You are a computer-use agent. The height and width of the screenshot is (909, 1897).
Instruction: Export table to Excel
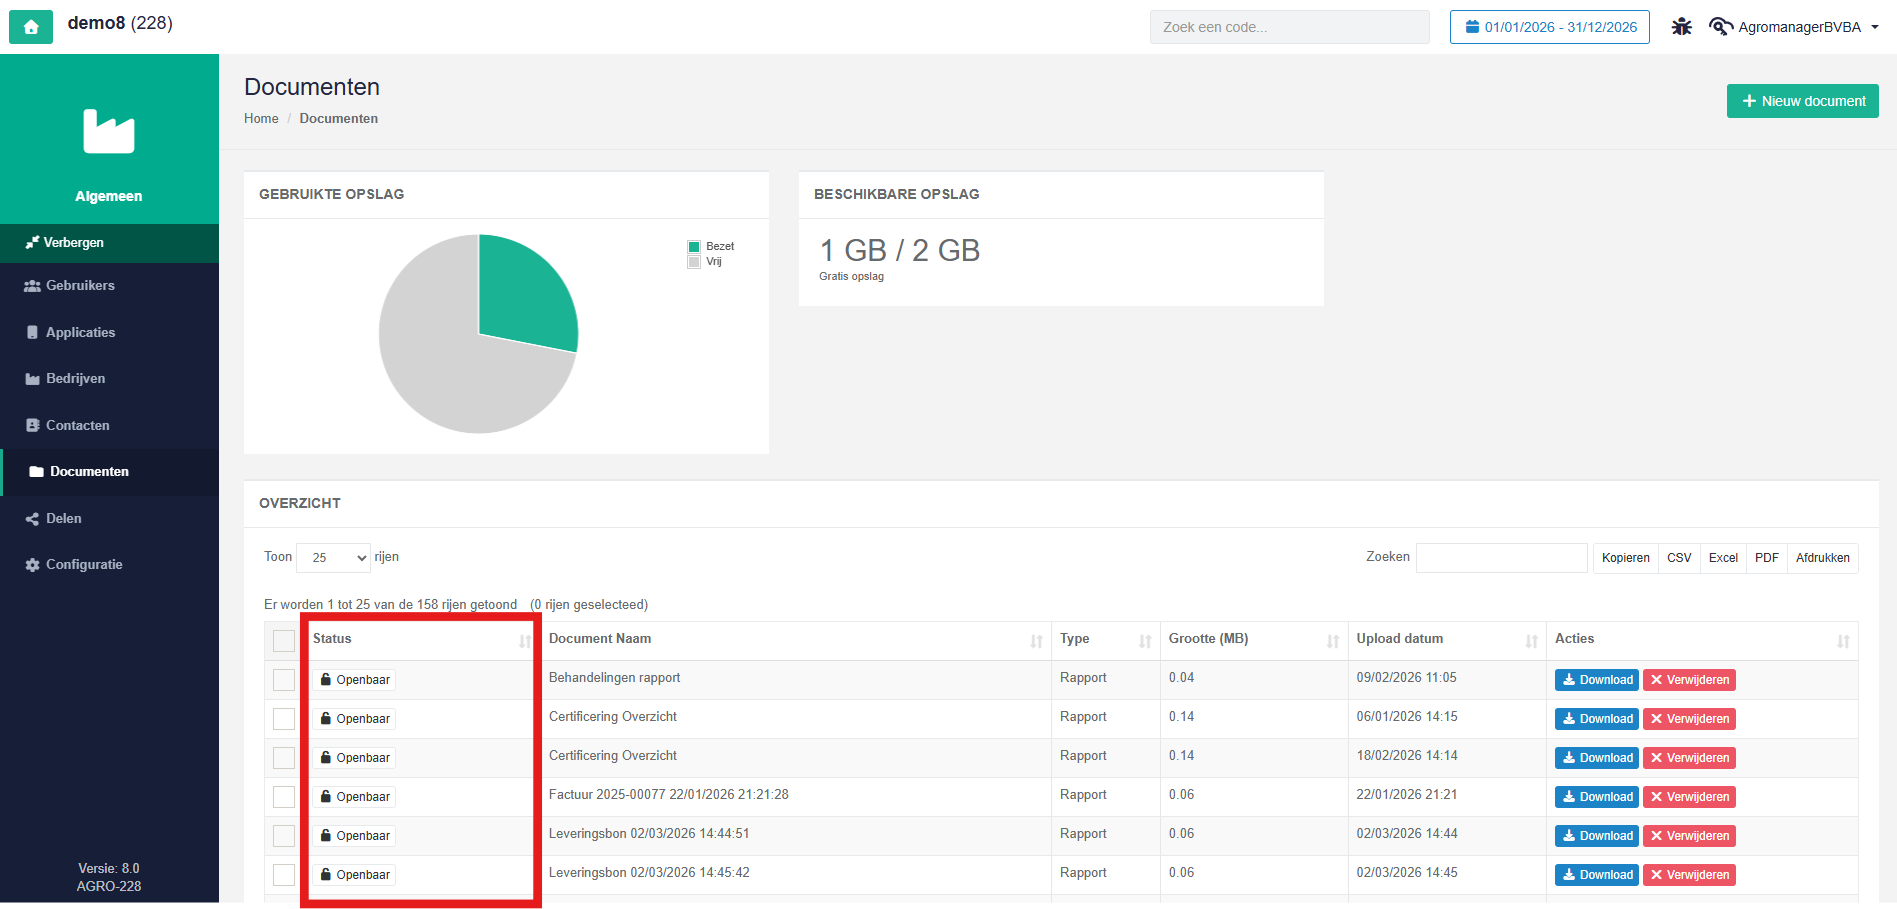click(1723, 558)
